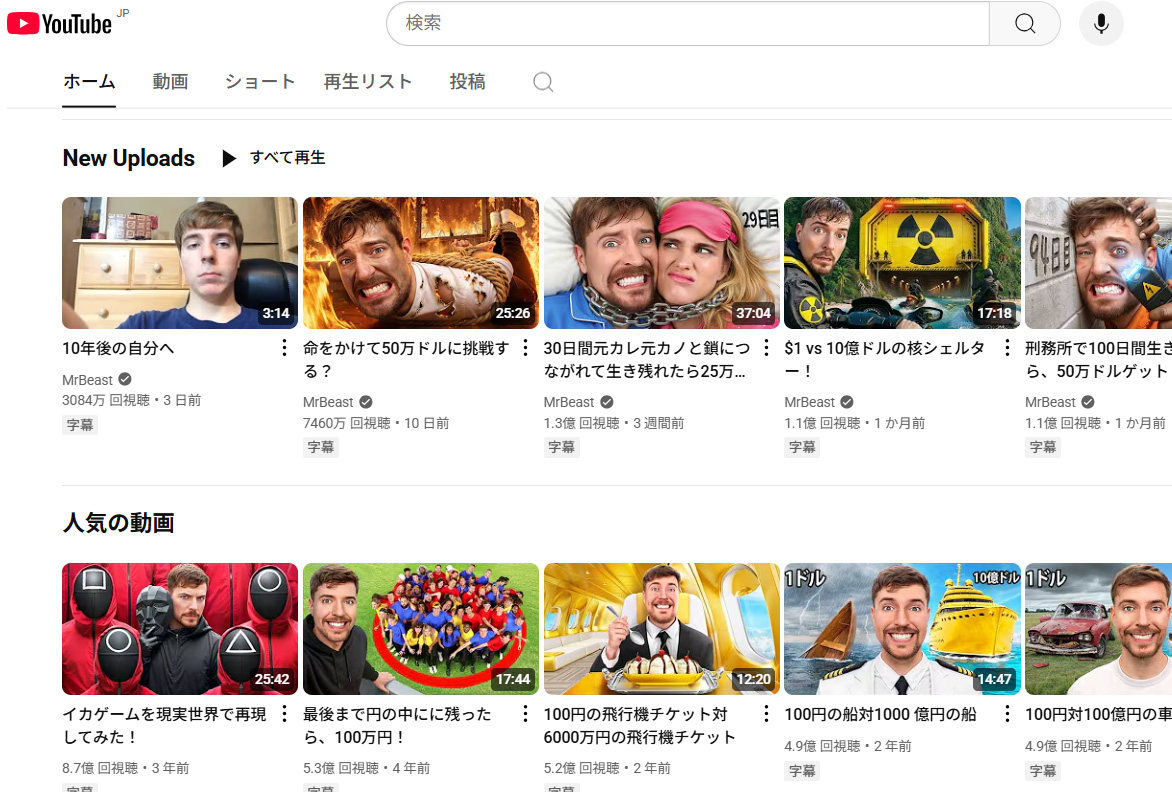Click the magnifier search submit button

(1024, 23)
